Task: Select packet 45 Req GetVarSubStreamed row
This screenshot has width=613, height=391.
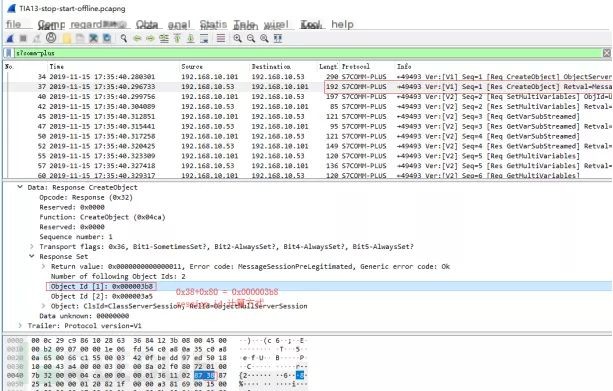Action: click(x=308, y=117)
